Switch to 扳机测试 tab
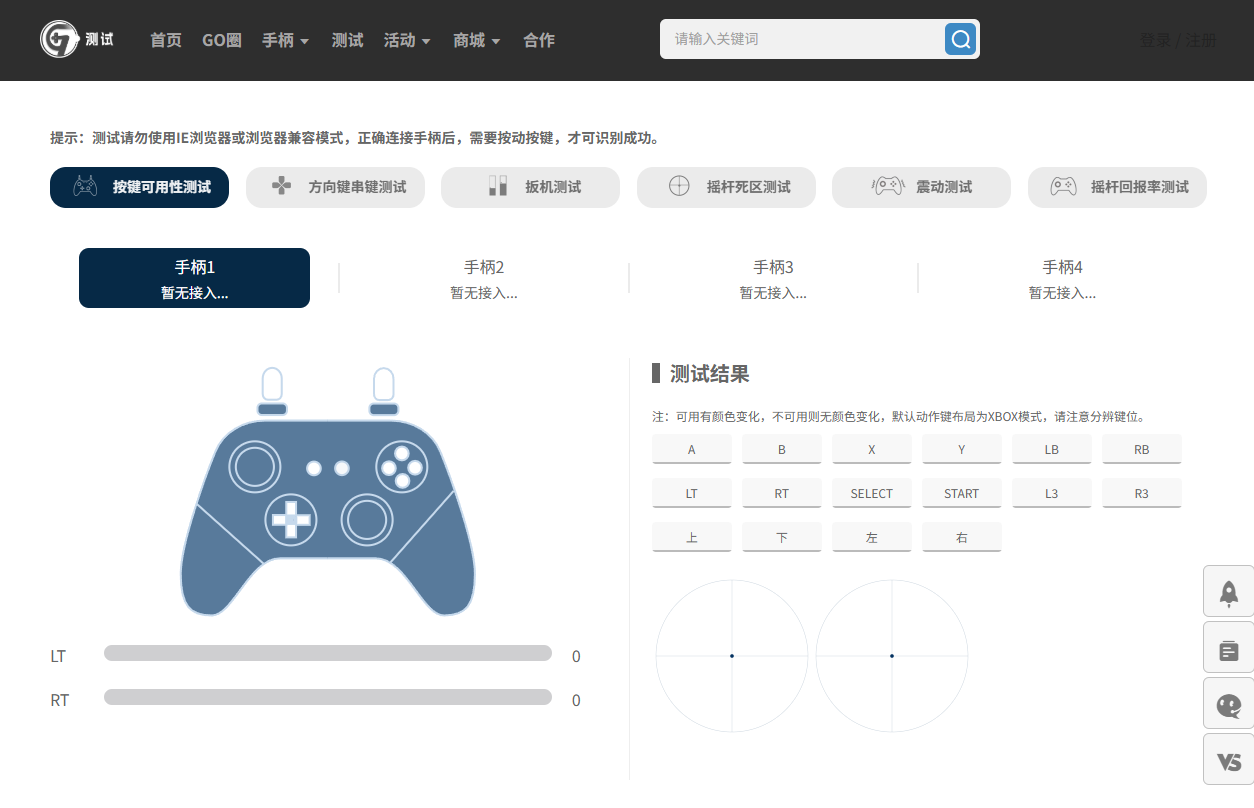 pos(530,187)
